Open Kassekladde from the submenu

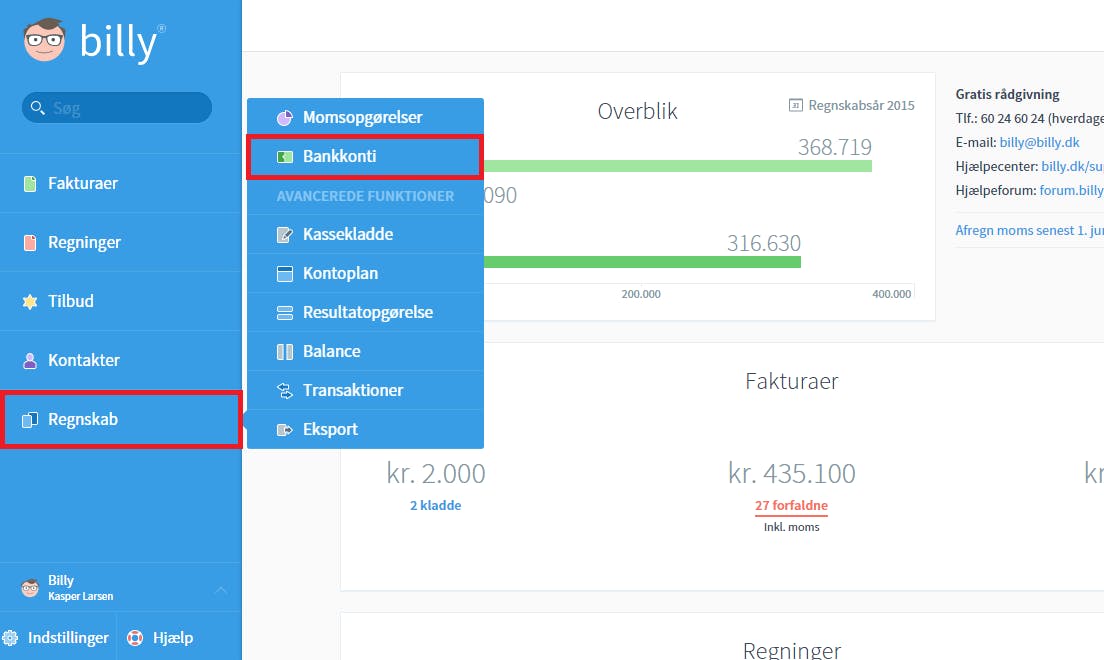click(365, 235)
